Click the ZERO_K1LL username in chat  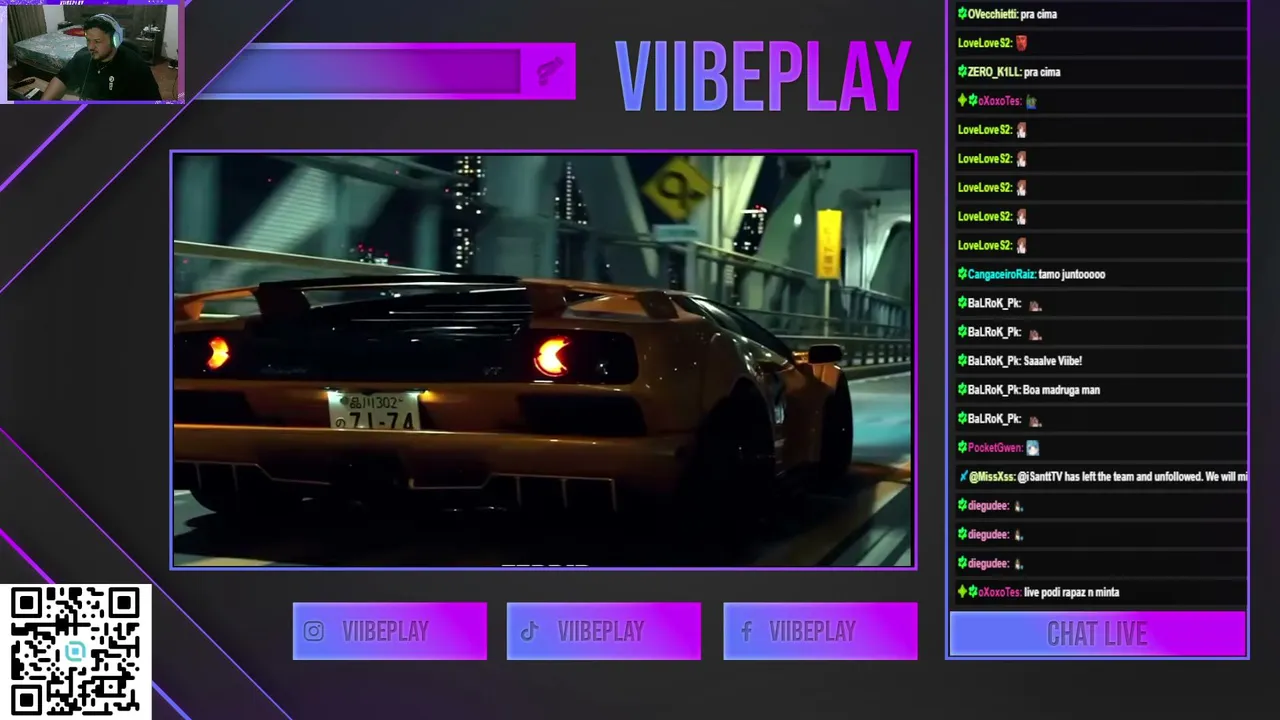tap(994, 72)
